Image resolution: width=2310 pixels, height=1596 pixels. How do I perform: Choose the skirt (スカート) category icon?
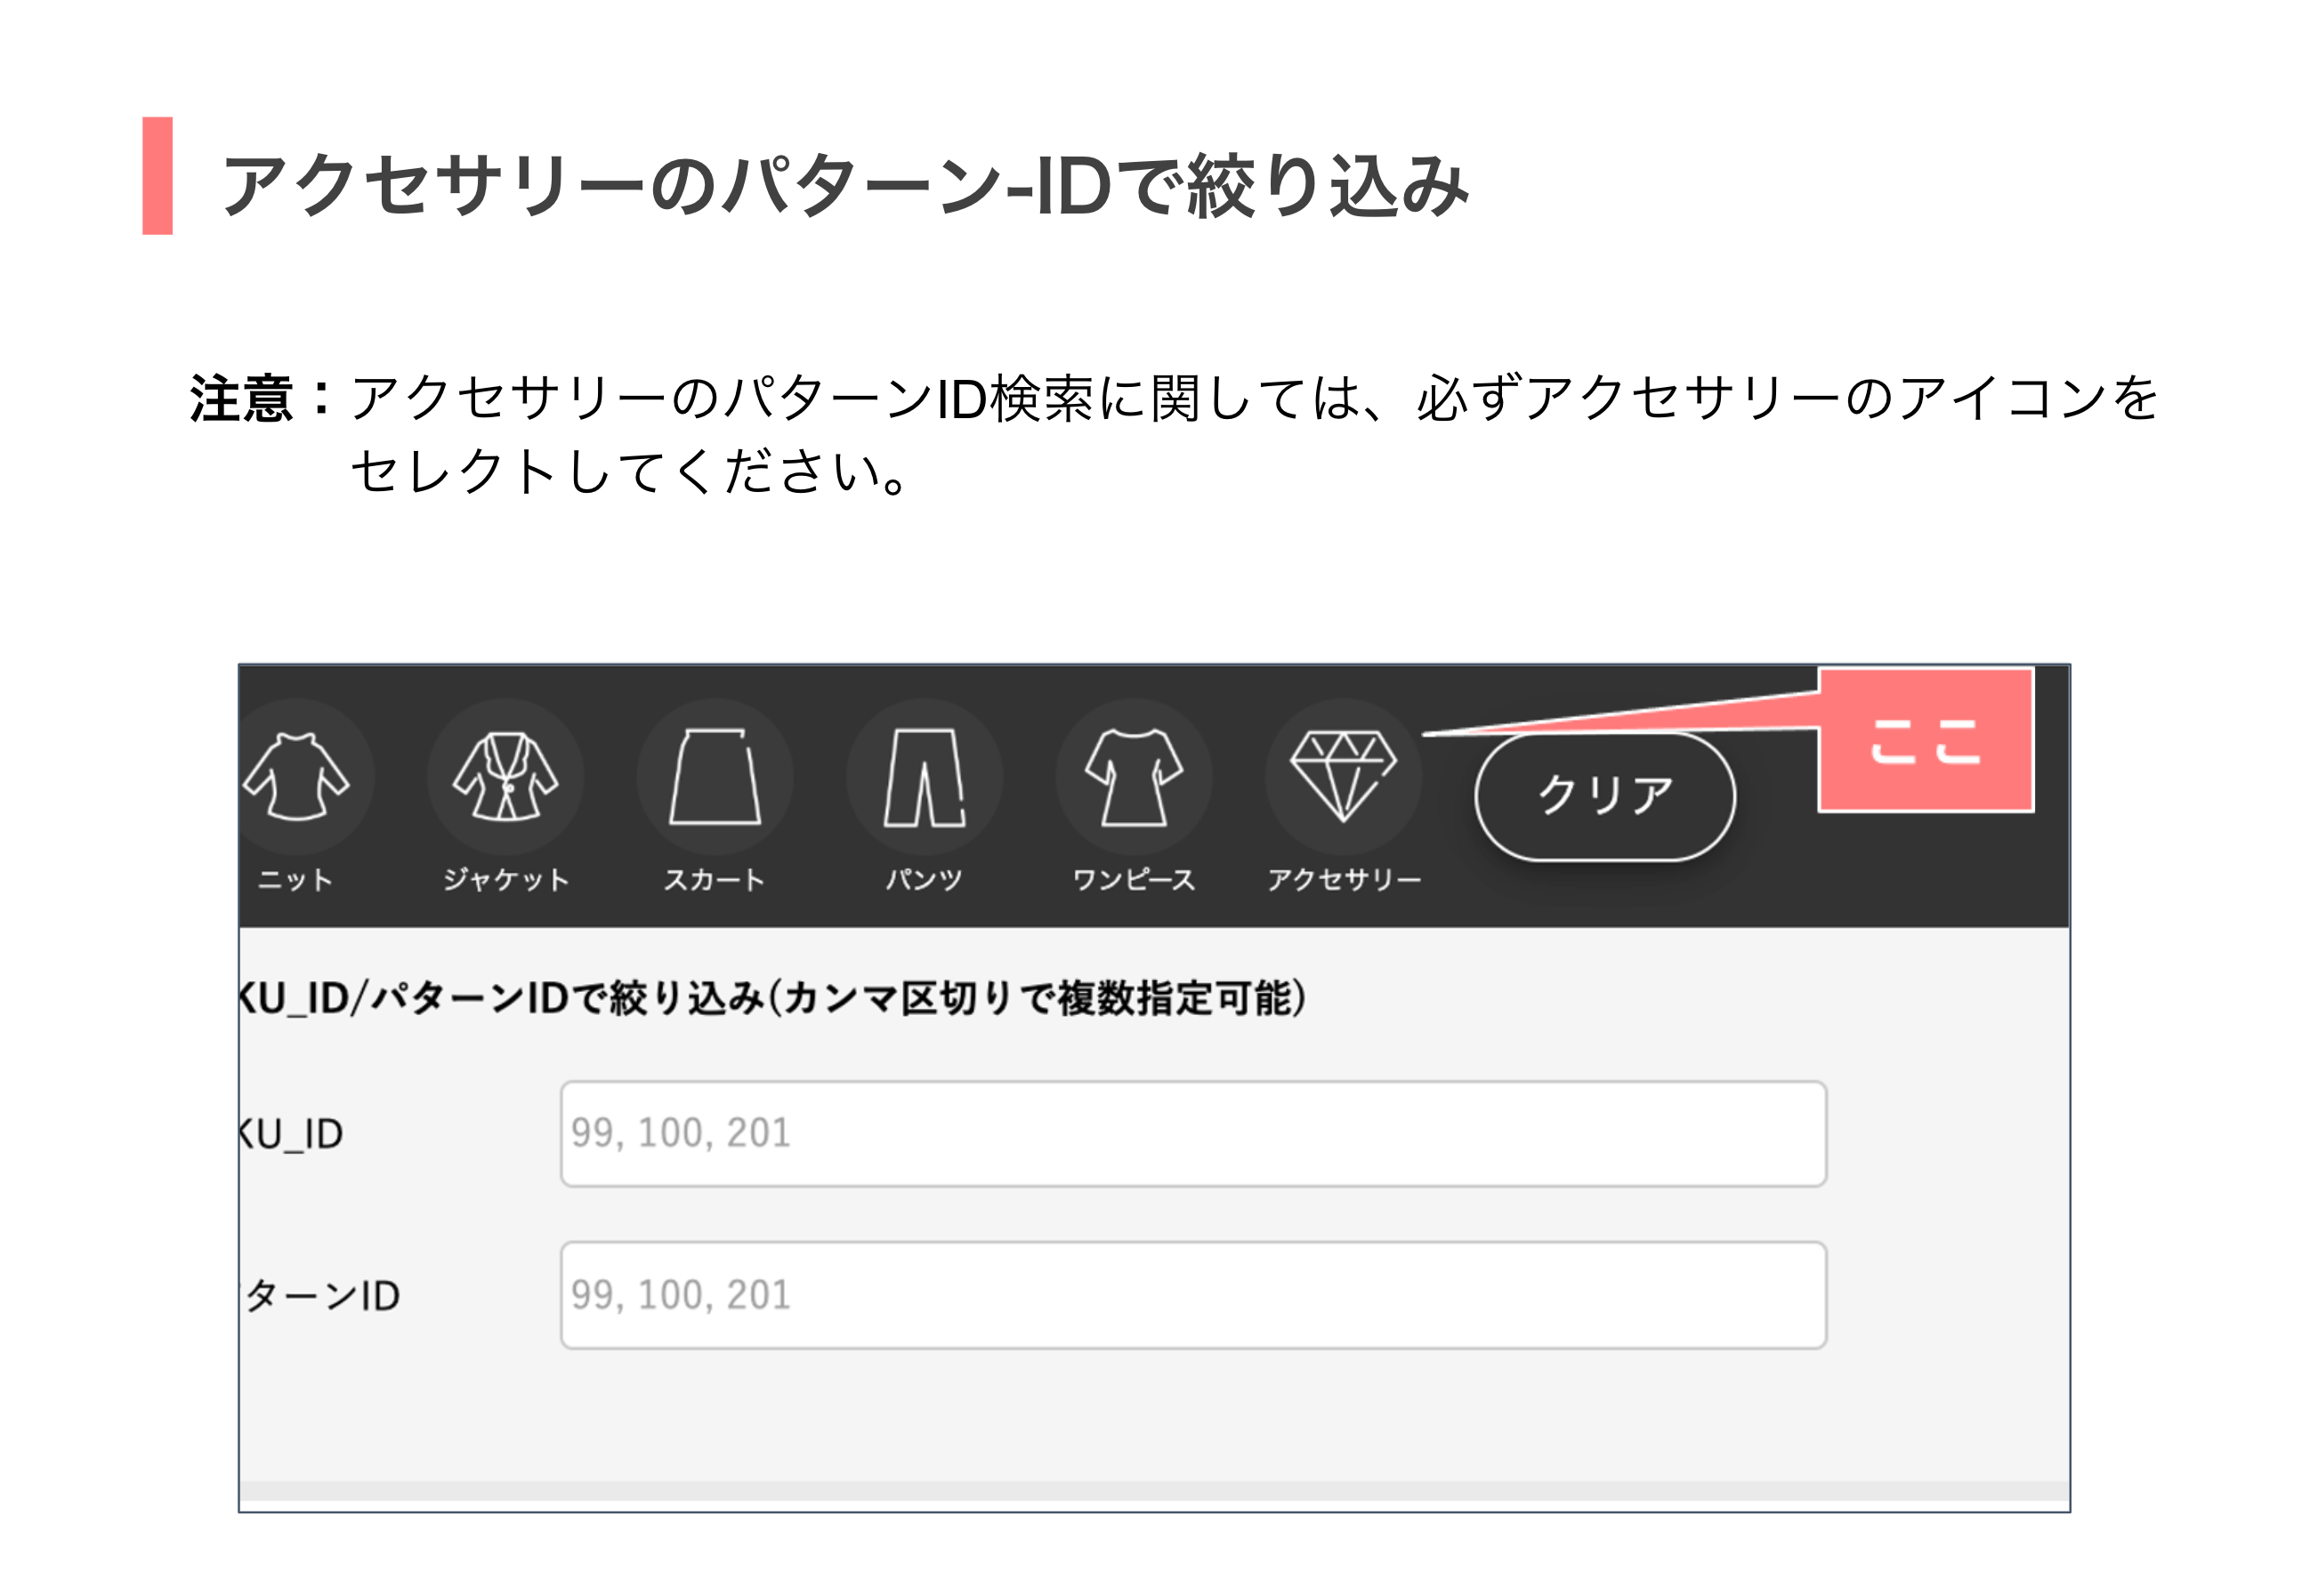click(715, 777)
